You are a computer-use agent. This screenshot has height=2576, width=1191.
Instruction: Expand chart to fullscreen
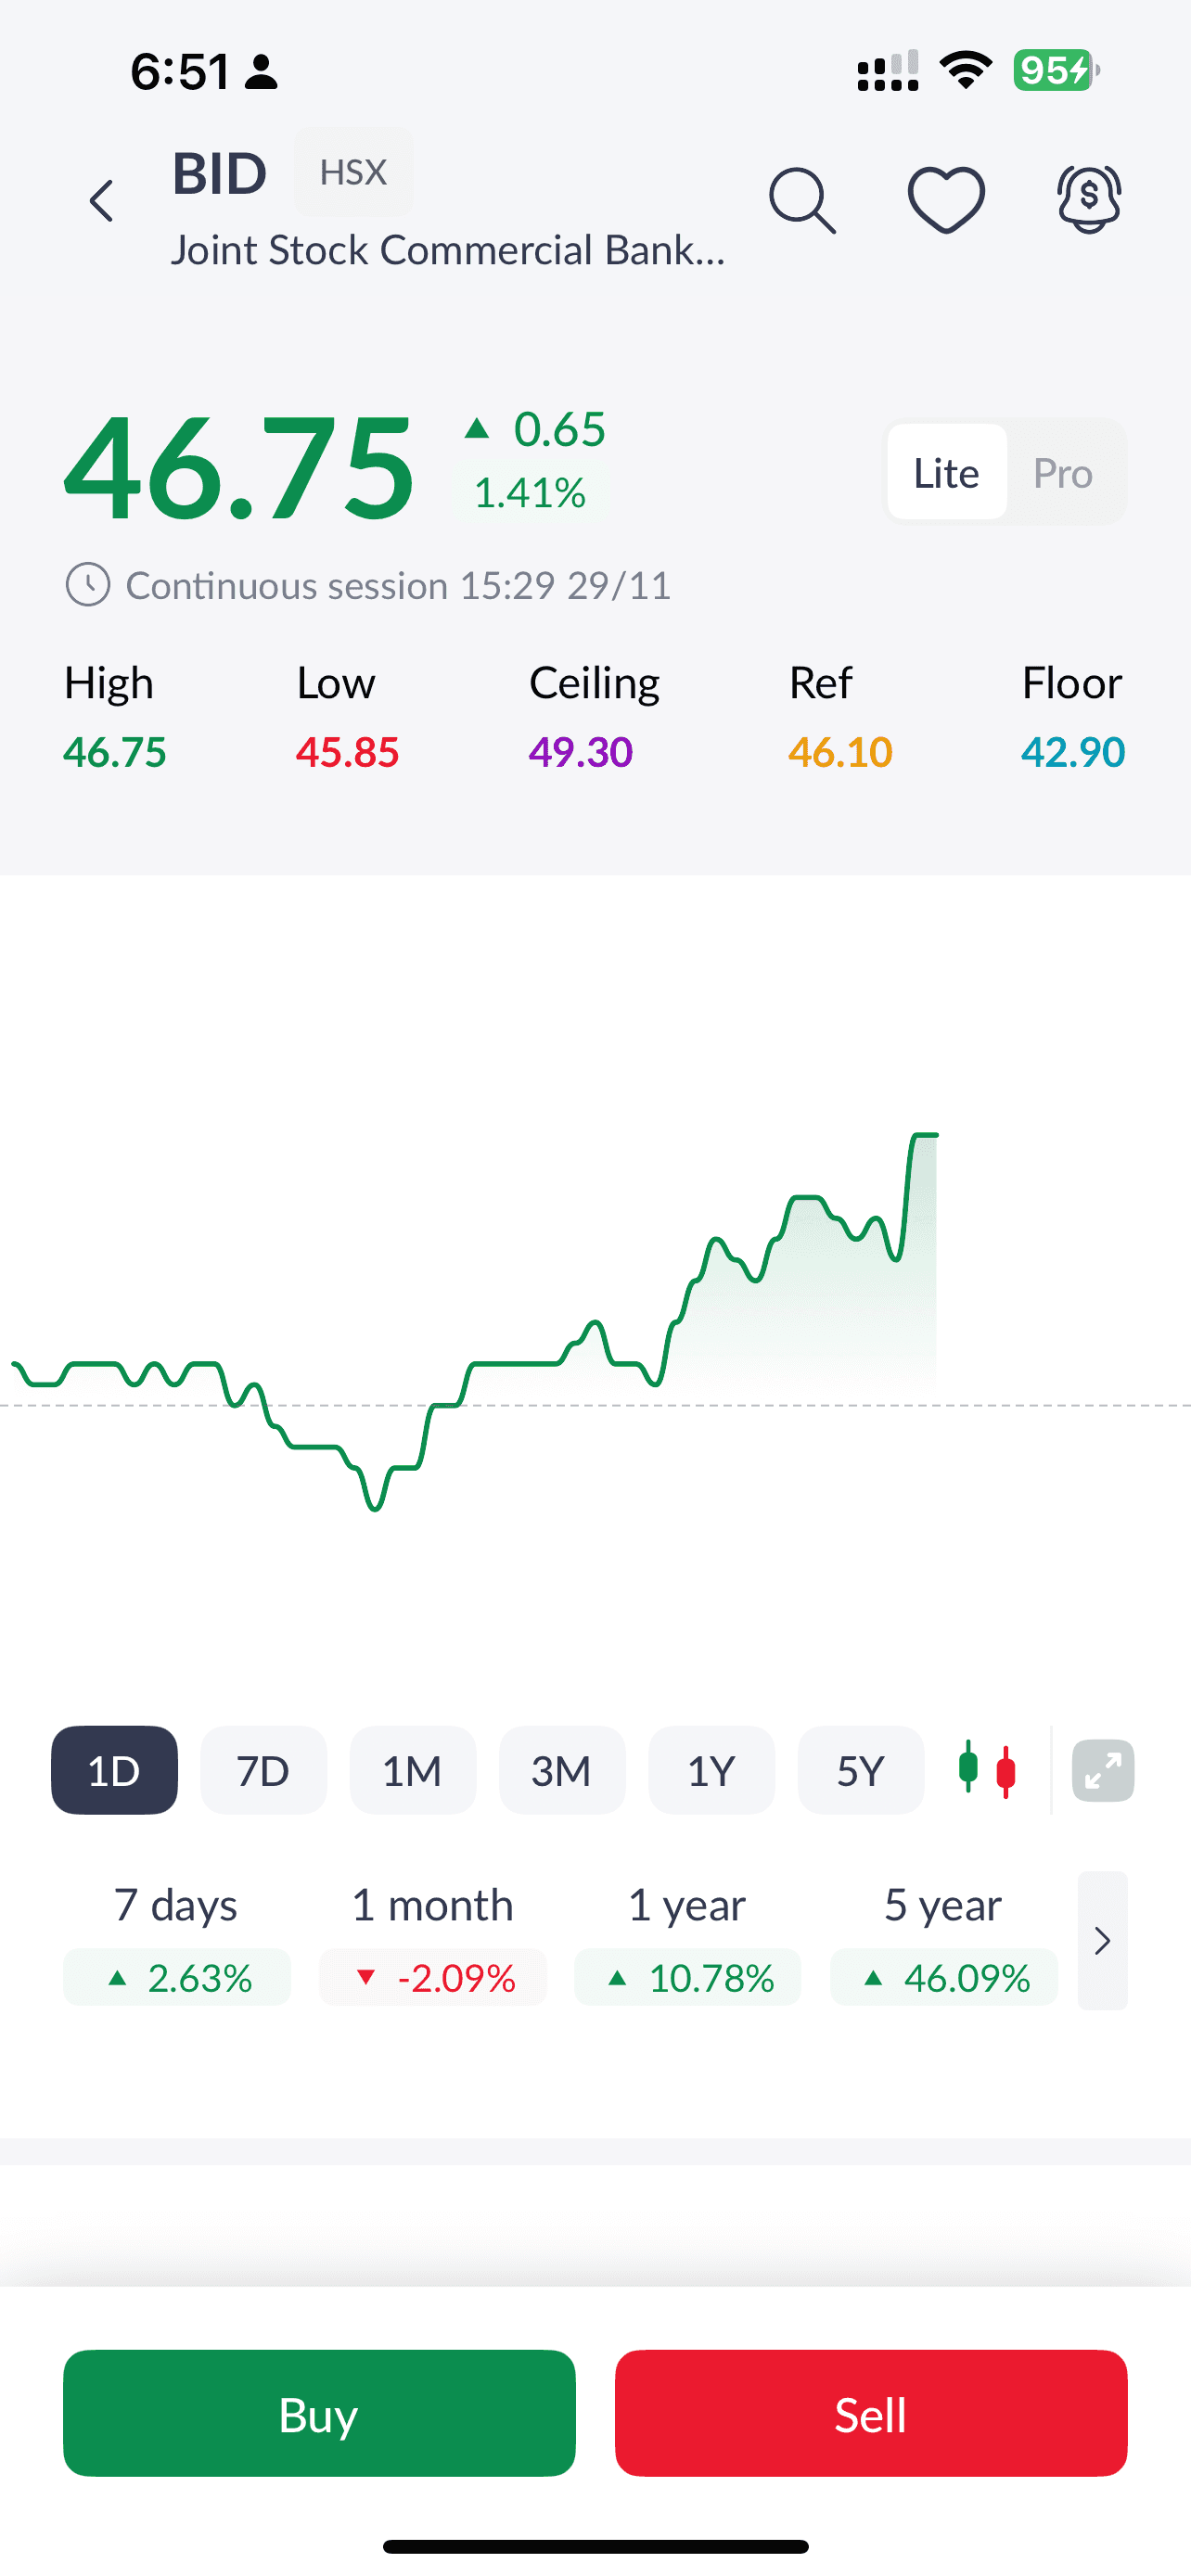coord(1102,1771)
